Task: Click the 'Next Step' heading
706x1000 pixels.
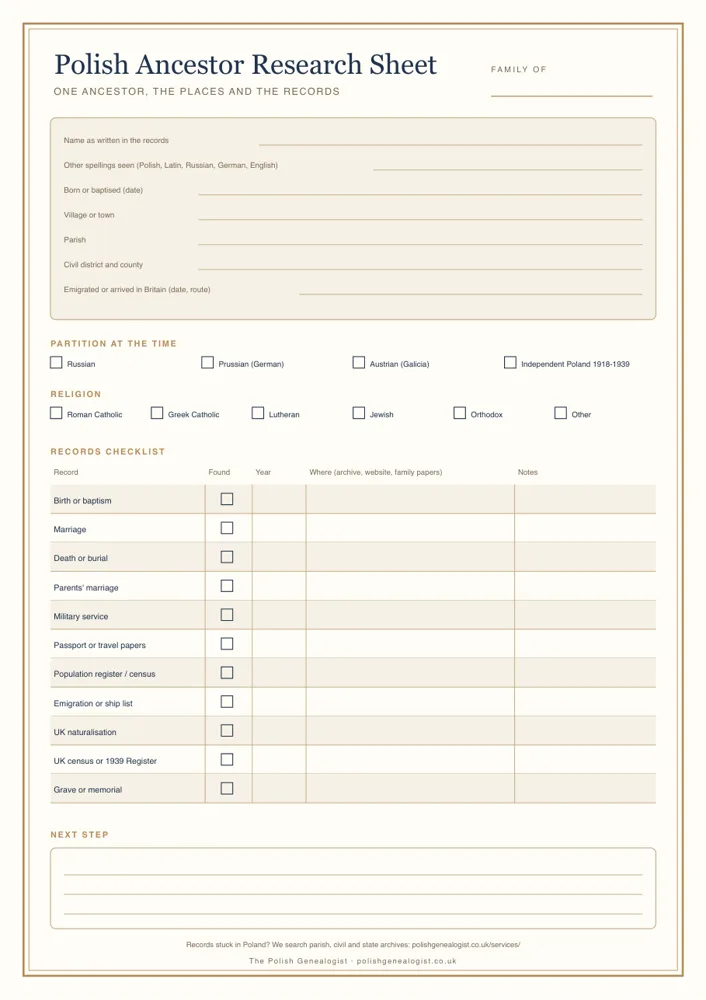Action: point(80,834)
